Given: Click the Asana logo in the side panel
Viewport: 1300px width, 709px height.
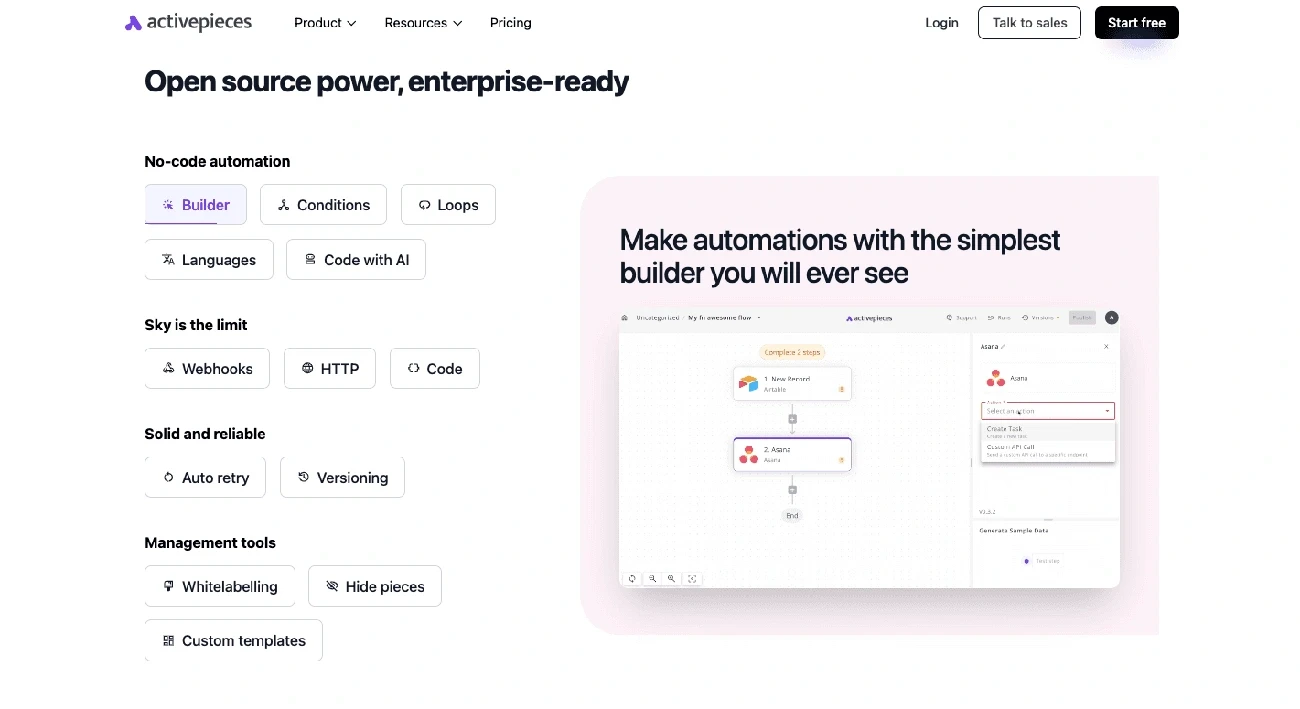Looking at the screenshot, I should click(995, 378).
